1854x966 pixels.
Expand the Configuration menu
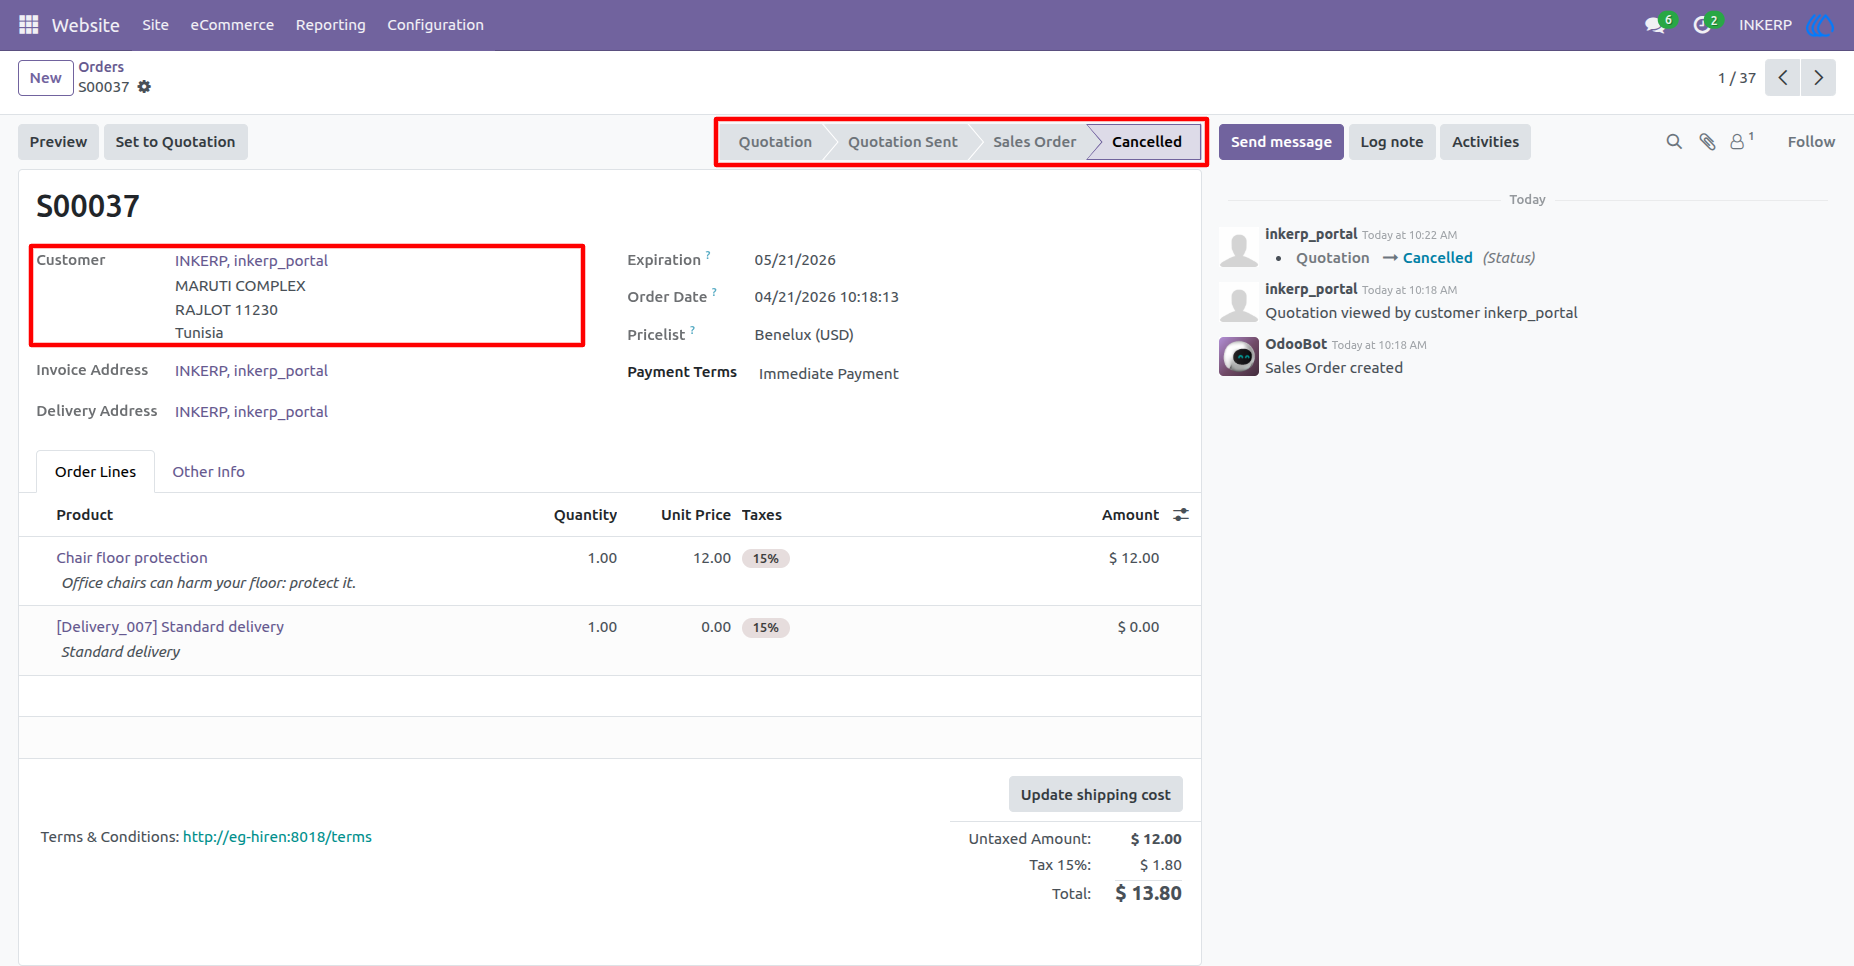click(436, 25)
